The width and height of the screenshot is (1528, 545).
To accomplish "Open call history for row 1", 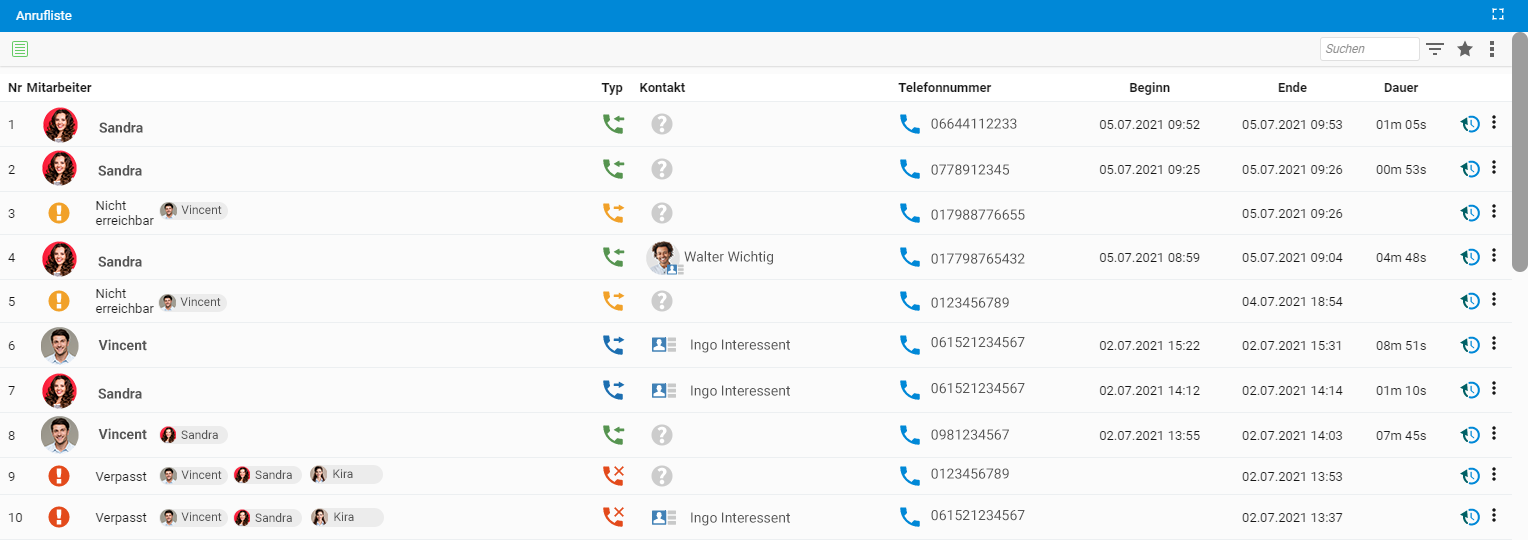I will pos(1470,124).
